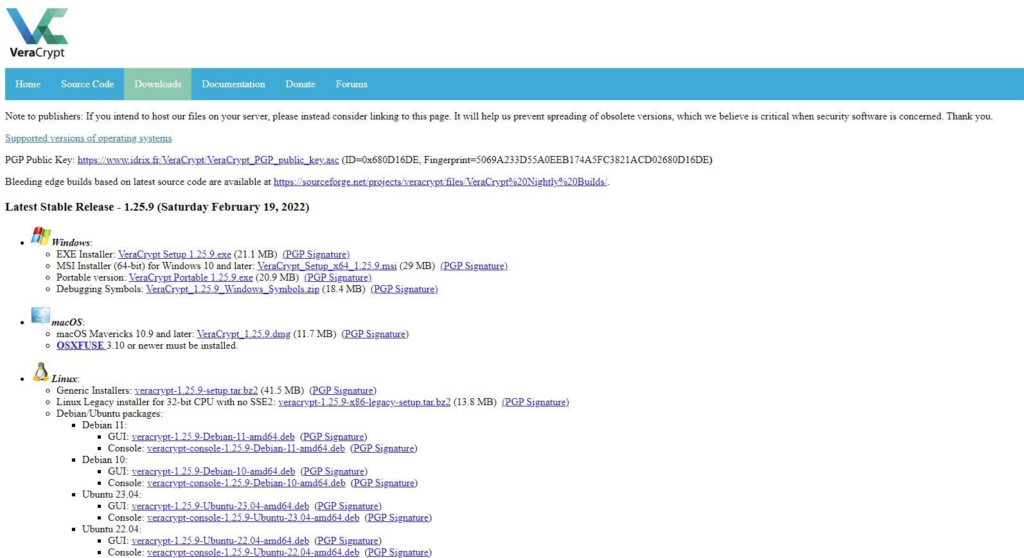Select the Downloads navigation tab
This screenshot has height=558, width=1024.
157,84
